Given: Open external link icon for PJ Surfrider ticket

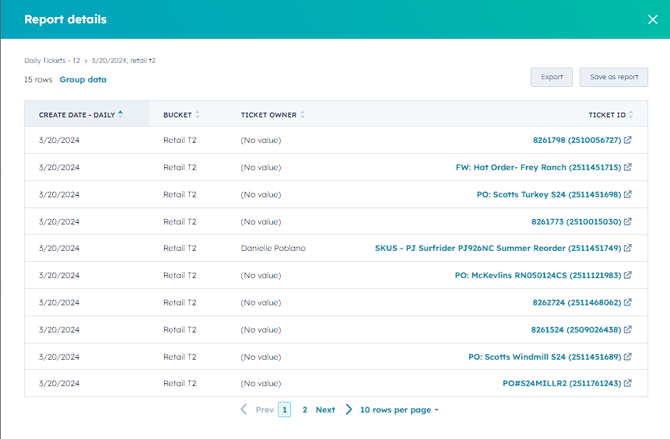Looking at the screenshot, I should pos(628,249).
